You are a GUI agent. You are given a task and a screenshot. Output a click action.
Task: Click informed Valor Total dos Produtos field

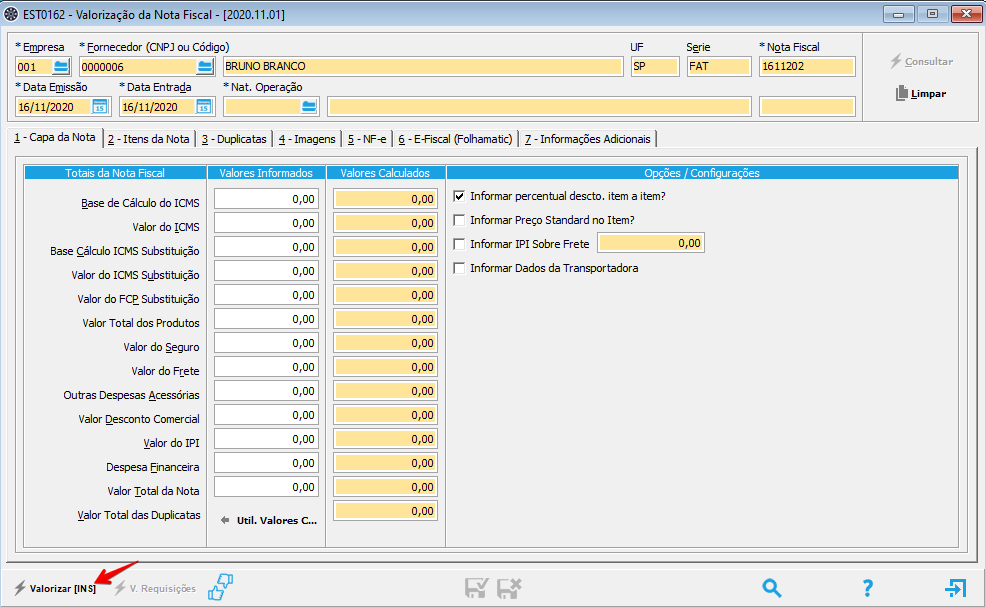tap(267, 319)
